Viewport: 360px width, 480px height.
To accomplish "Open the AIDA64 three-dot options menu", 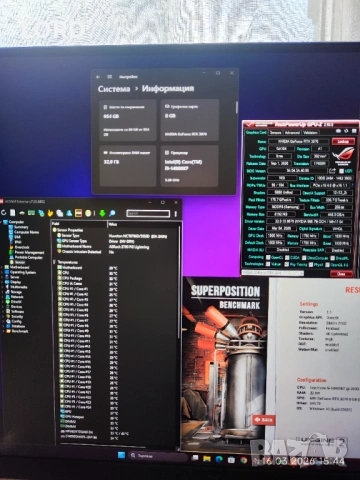I will coord(176,213).
